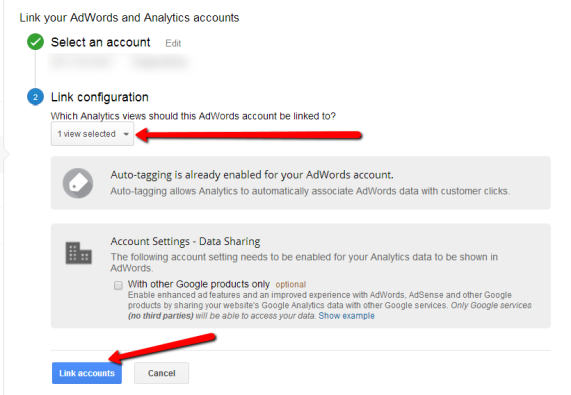571x395 pixels.
Task: Select the 'Link configuration' step heading
Action: 100,97
